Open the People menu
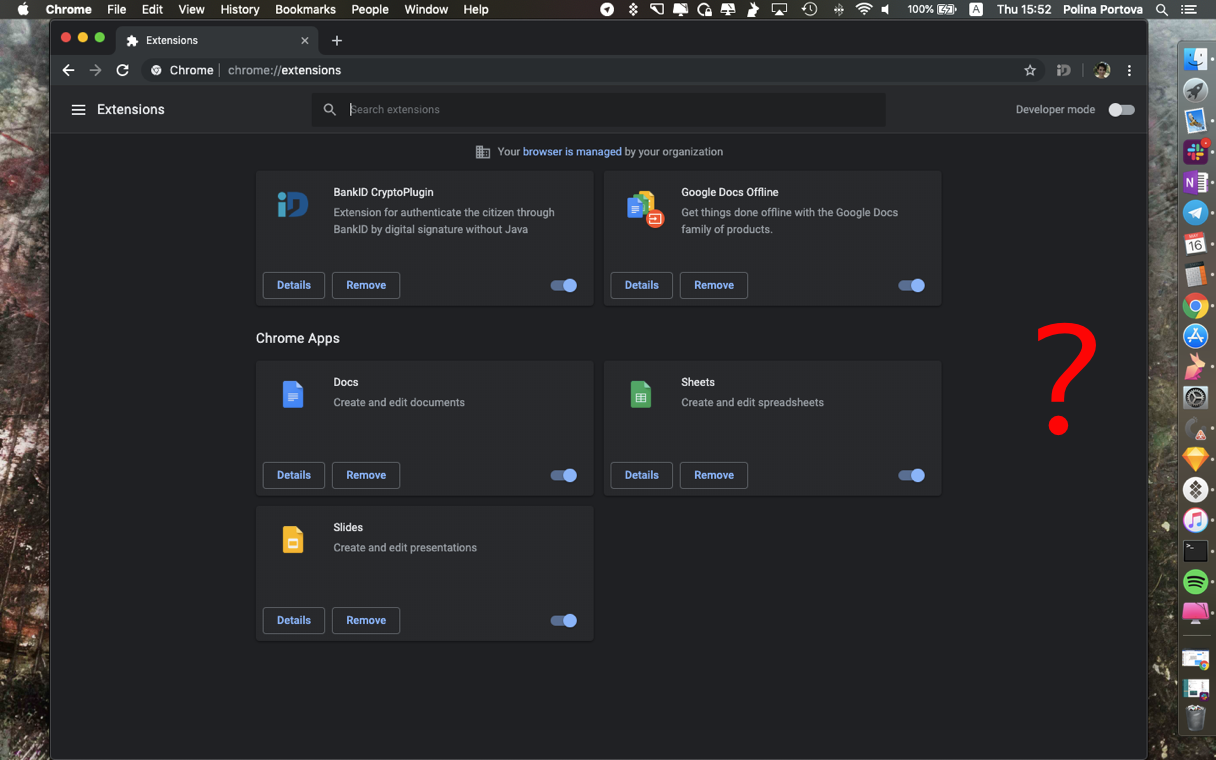 (x=369, y=10)
